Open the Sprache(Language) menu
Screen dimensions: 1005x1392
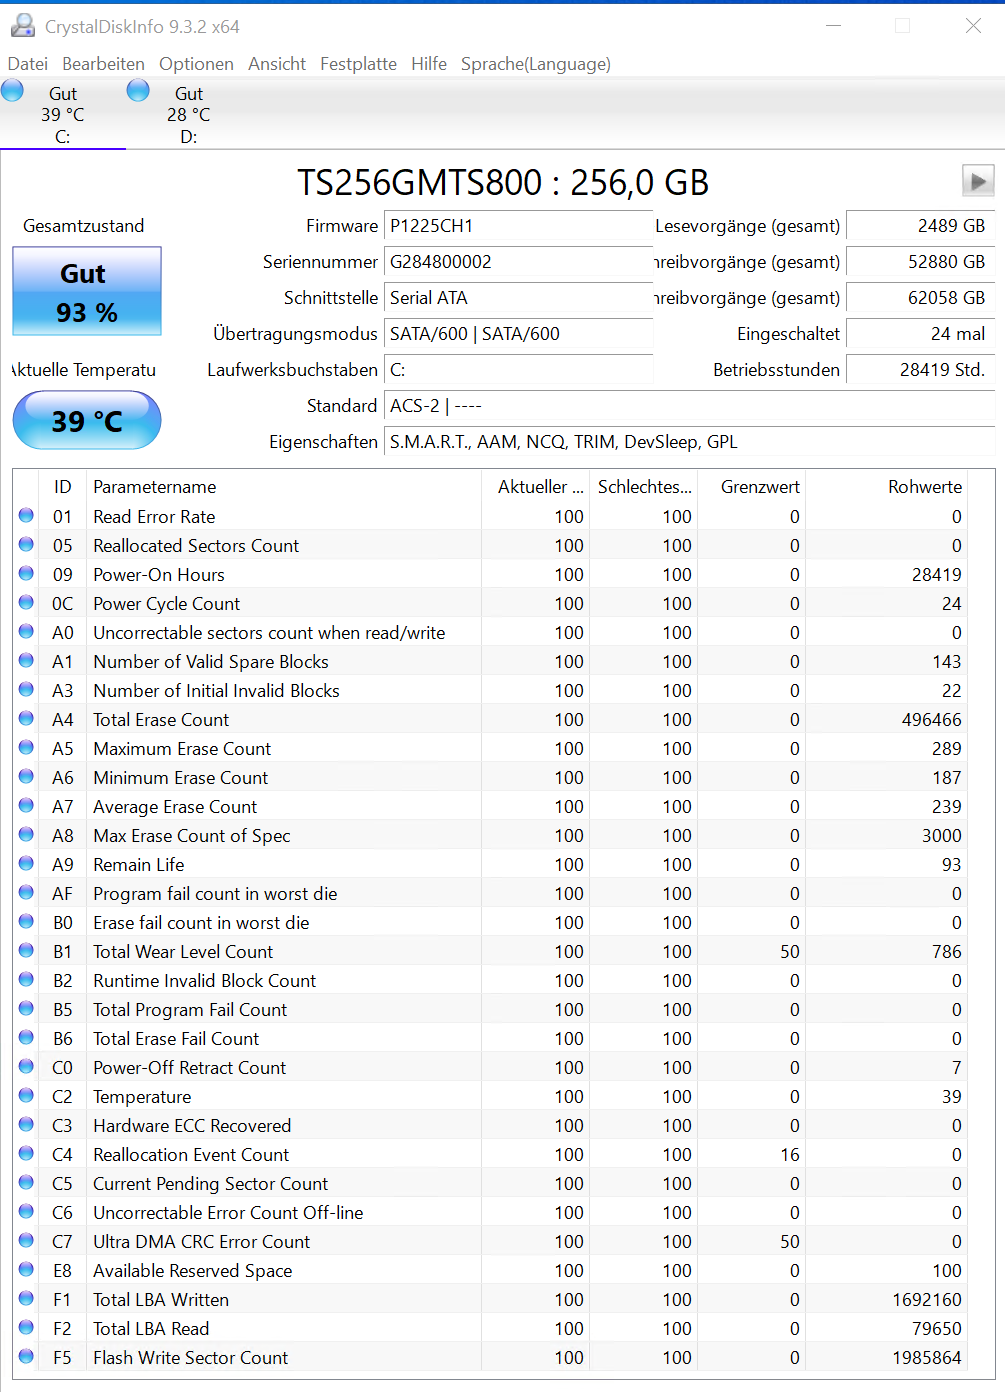click(536, 64)
